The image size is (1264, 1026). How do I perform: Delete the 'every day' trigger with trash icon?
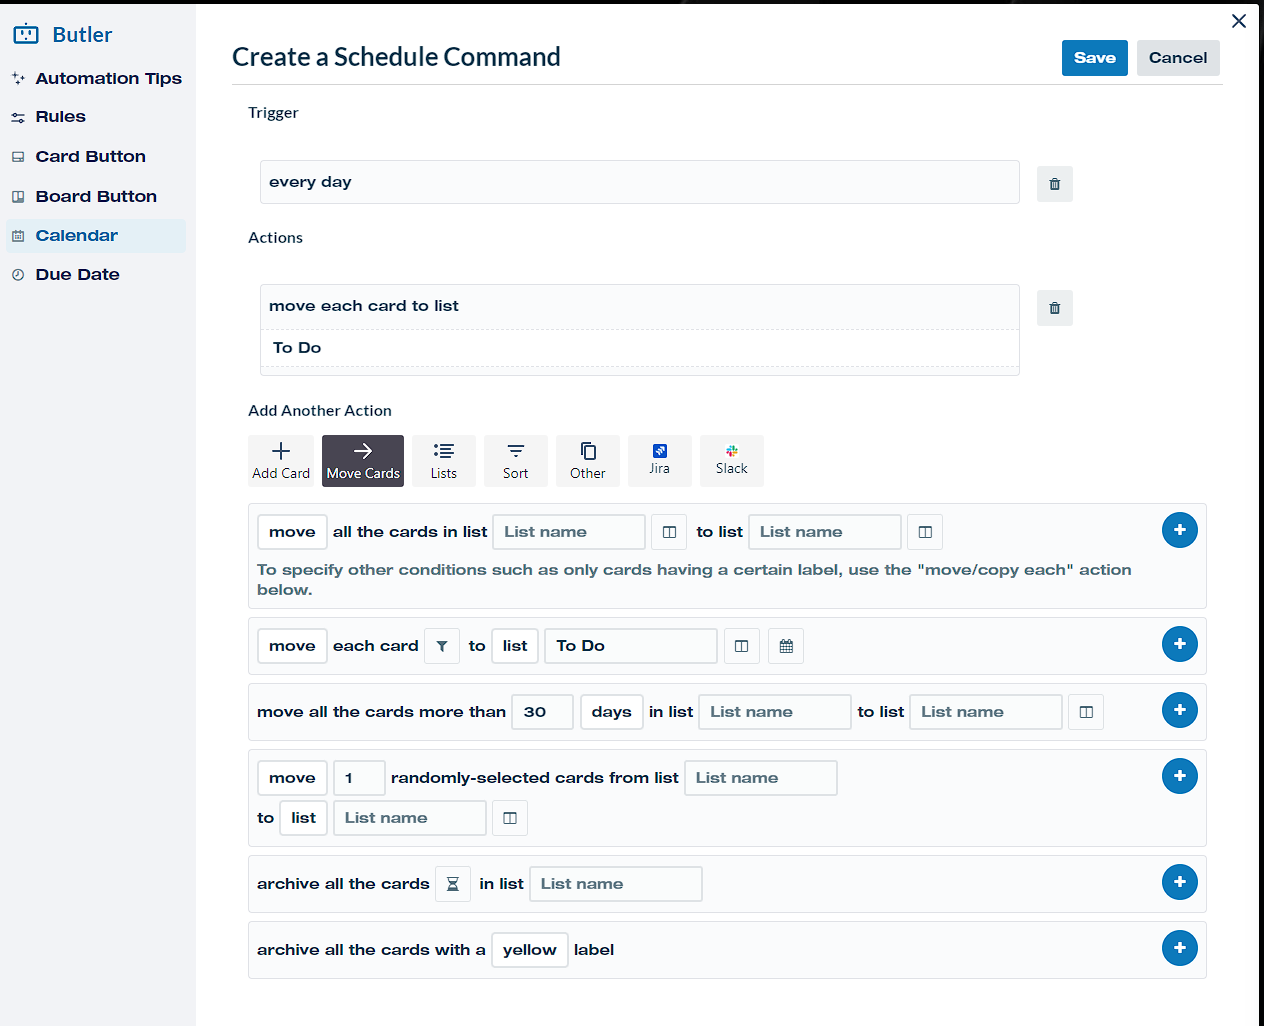tap(1054, 184)
